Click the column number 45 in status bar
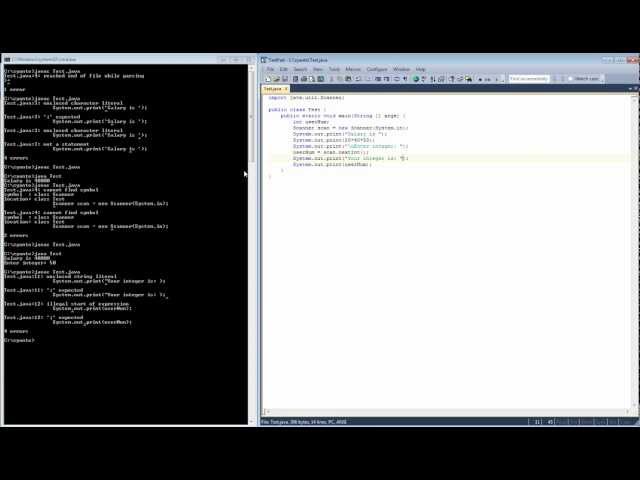Viewport: 640px width, 480px height. 550,422
